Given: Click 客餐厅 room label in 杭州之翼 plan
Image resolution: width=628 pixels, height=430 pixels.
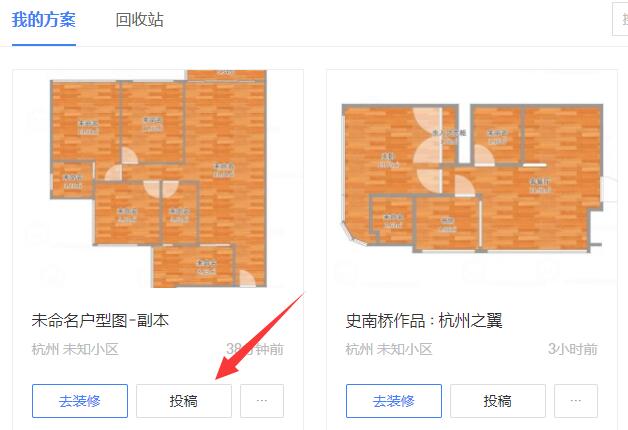Looking at the screenshot, I should [540, 181].
